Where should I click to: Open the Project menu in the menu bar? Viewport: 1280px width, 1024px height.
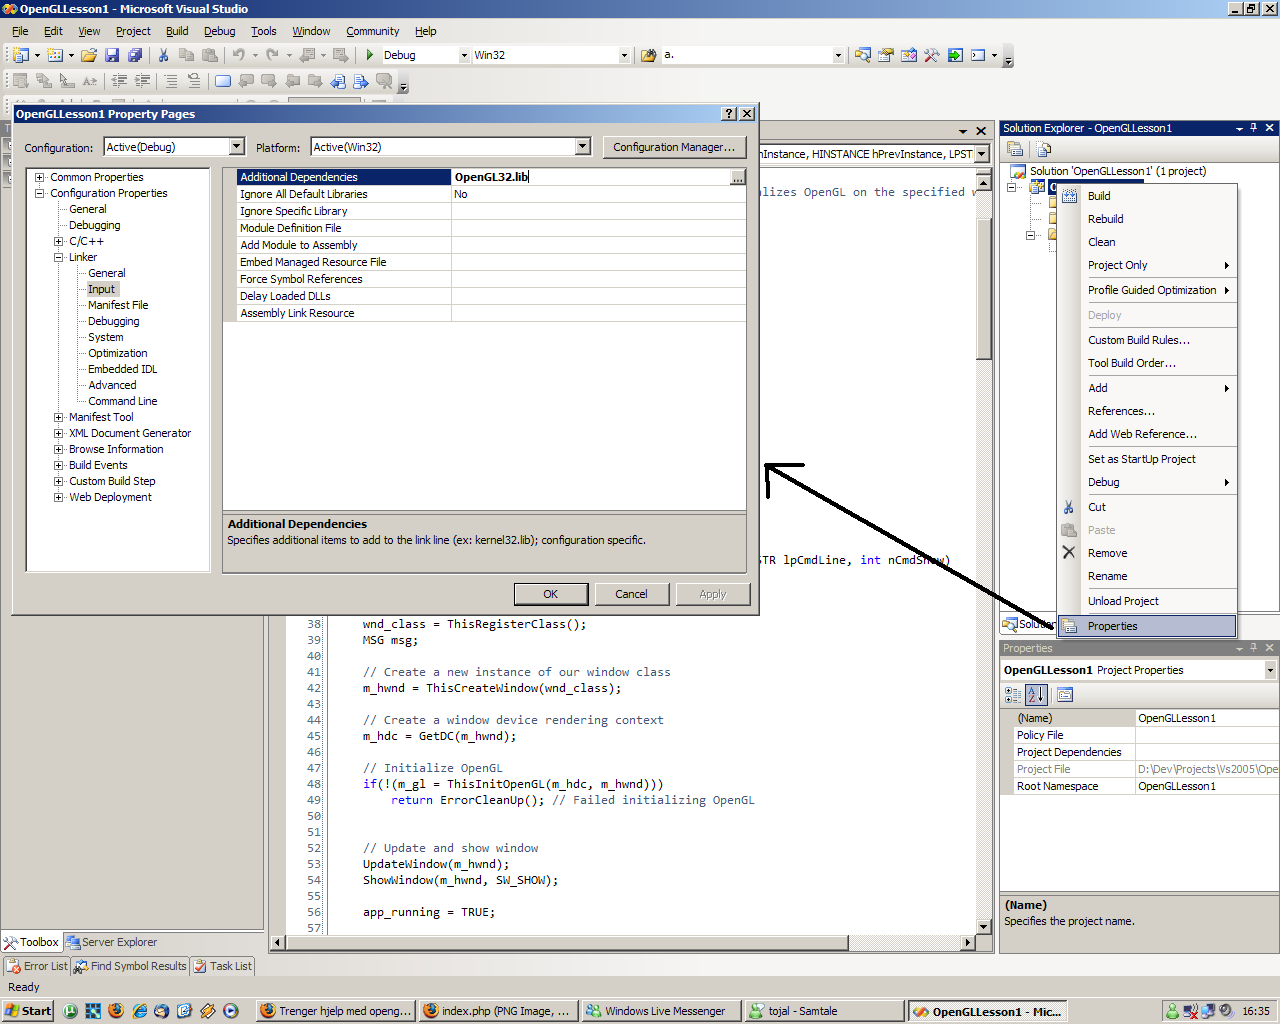pos(133,31)
